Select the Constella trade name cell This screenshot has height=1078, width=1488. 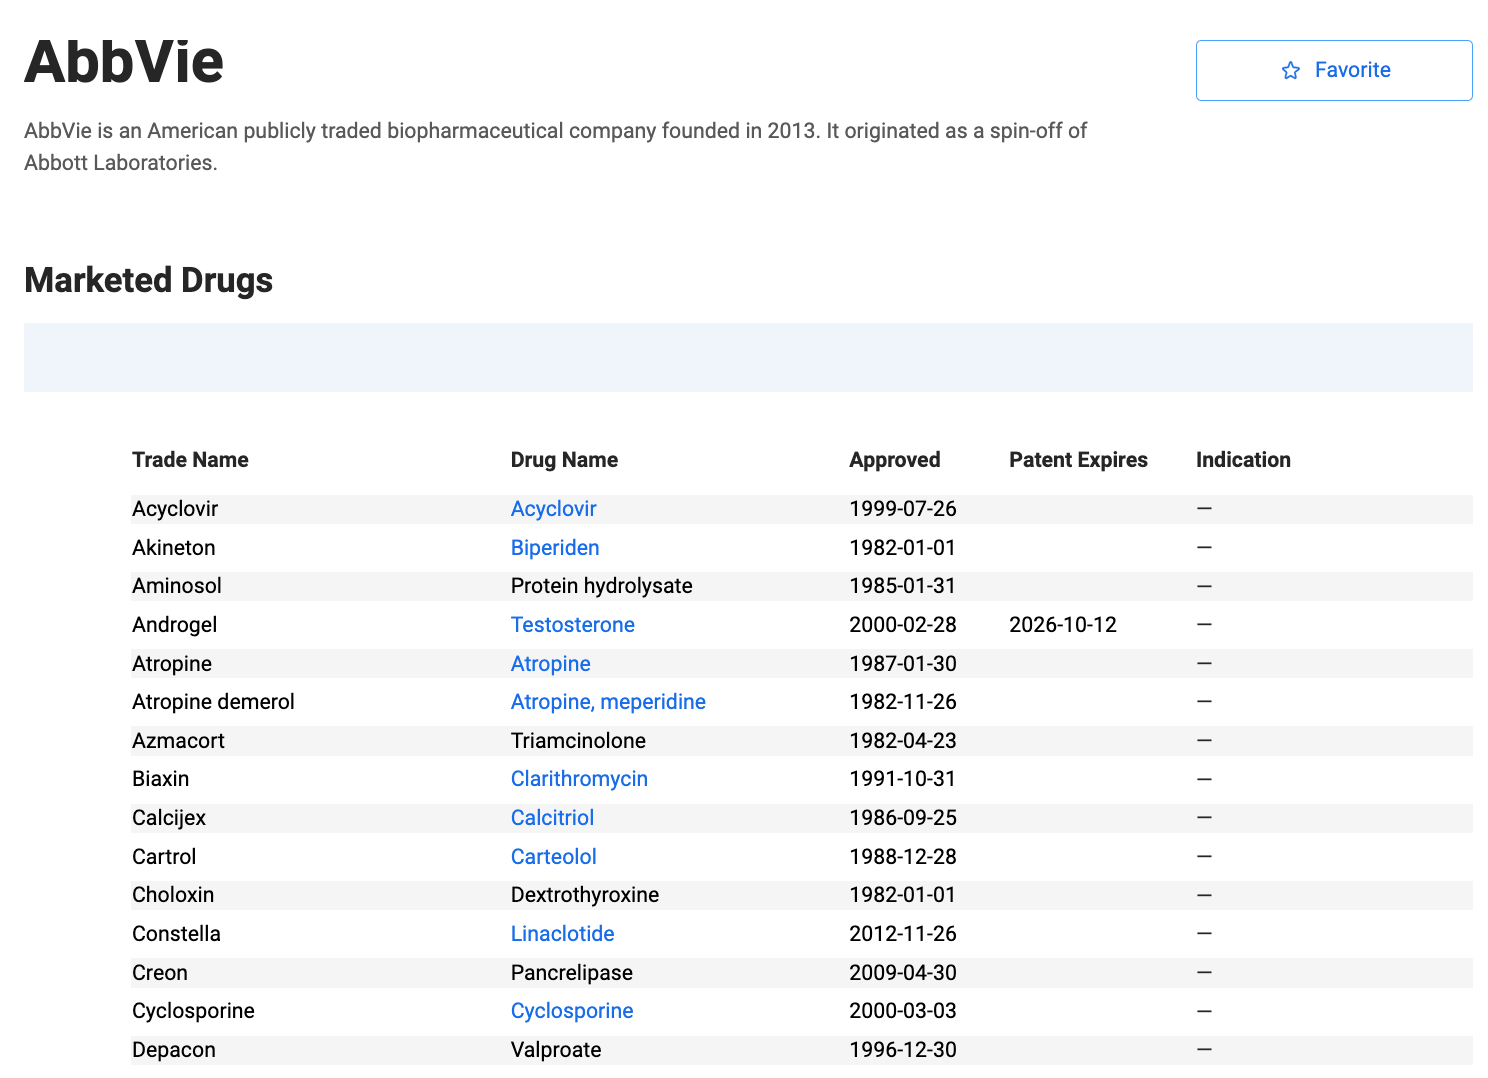click(176, 934)
